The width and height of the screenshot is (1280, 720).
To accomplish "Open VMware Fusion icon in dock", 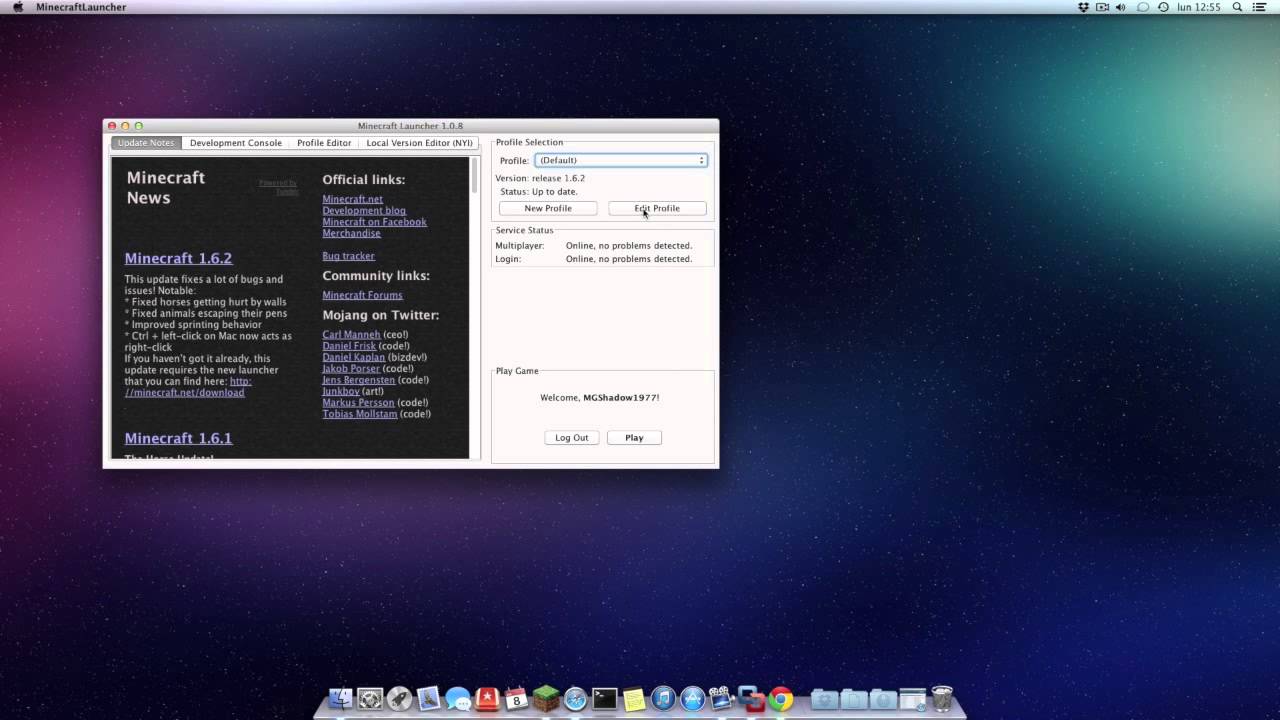I will pyautogui.click(x=751, y=698).
